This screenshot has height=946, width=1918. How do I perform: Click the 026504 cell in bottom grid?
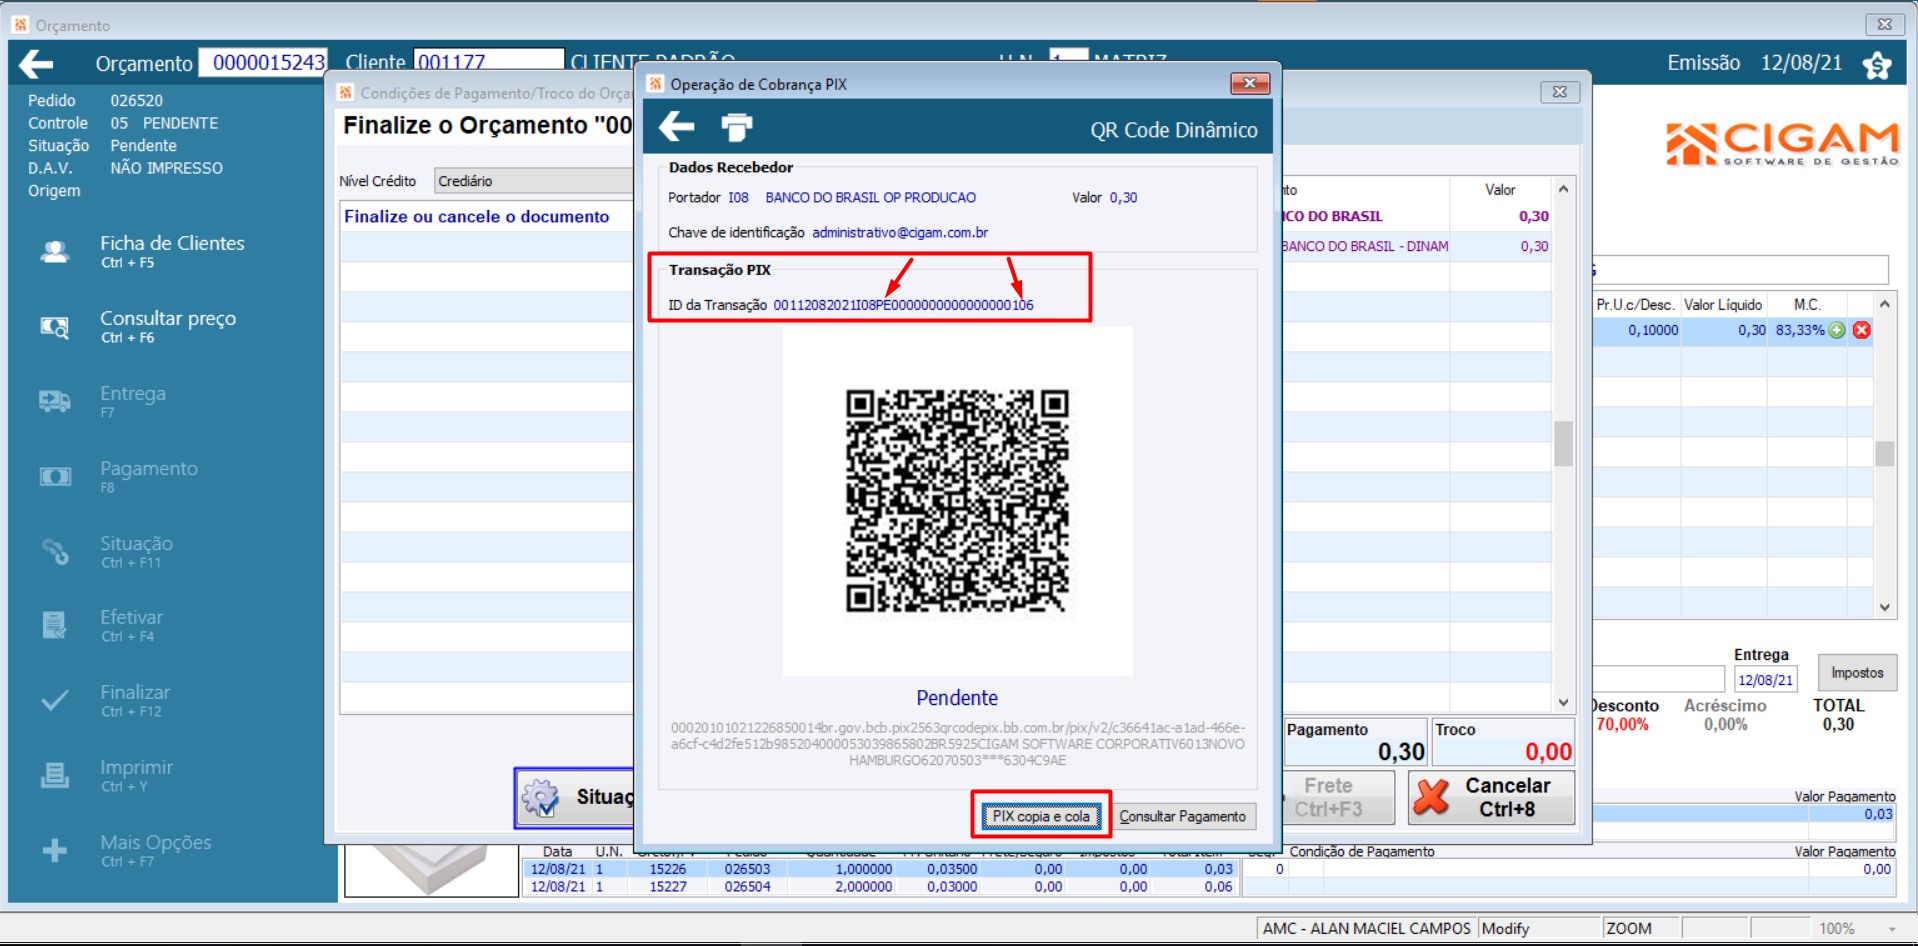point(747,886)
